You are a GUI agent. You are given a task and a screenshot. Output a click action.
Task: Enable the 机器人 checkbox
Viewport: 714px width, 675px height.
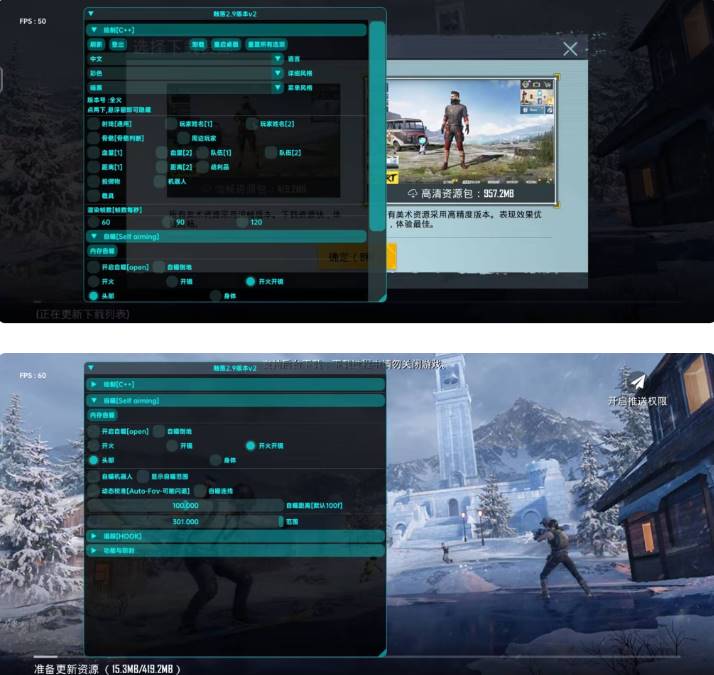tap(160, 181)
